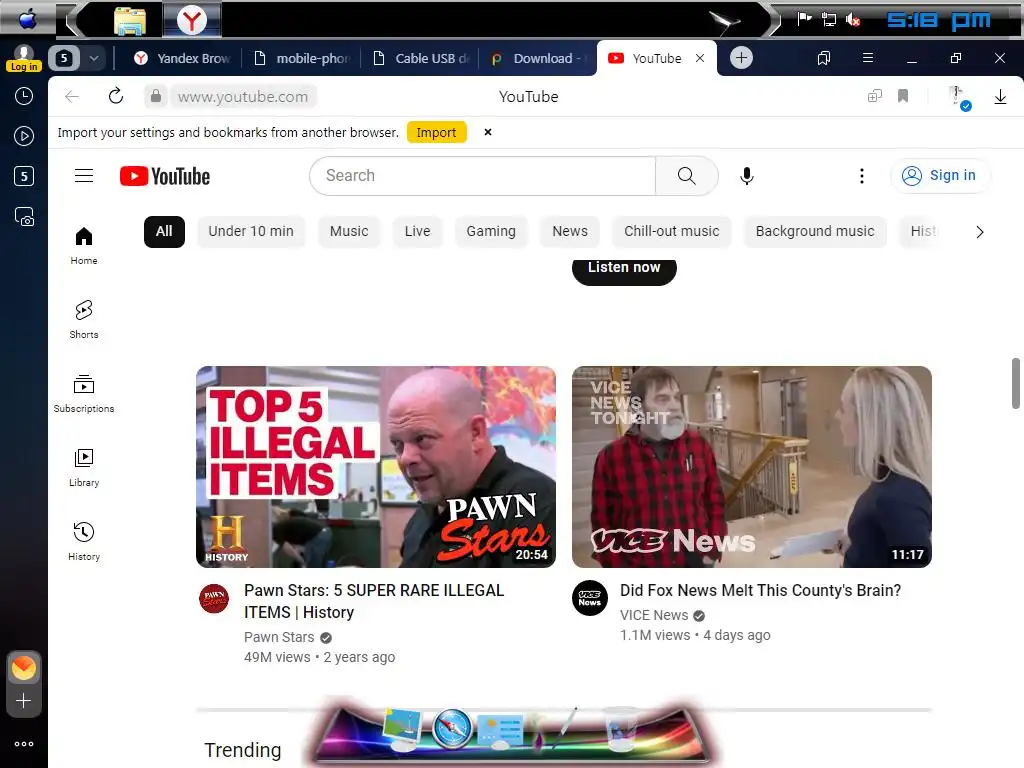The width and height of the screenshot is (1024, 768).
Task: Open the screenshot tool sidebar icon
Action: [x=24, y=216]
